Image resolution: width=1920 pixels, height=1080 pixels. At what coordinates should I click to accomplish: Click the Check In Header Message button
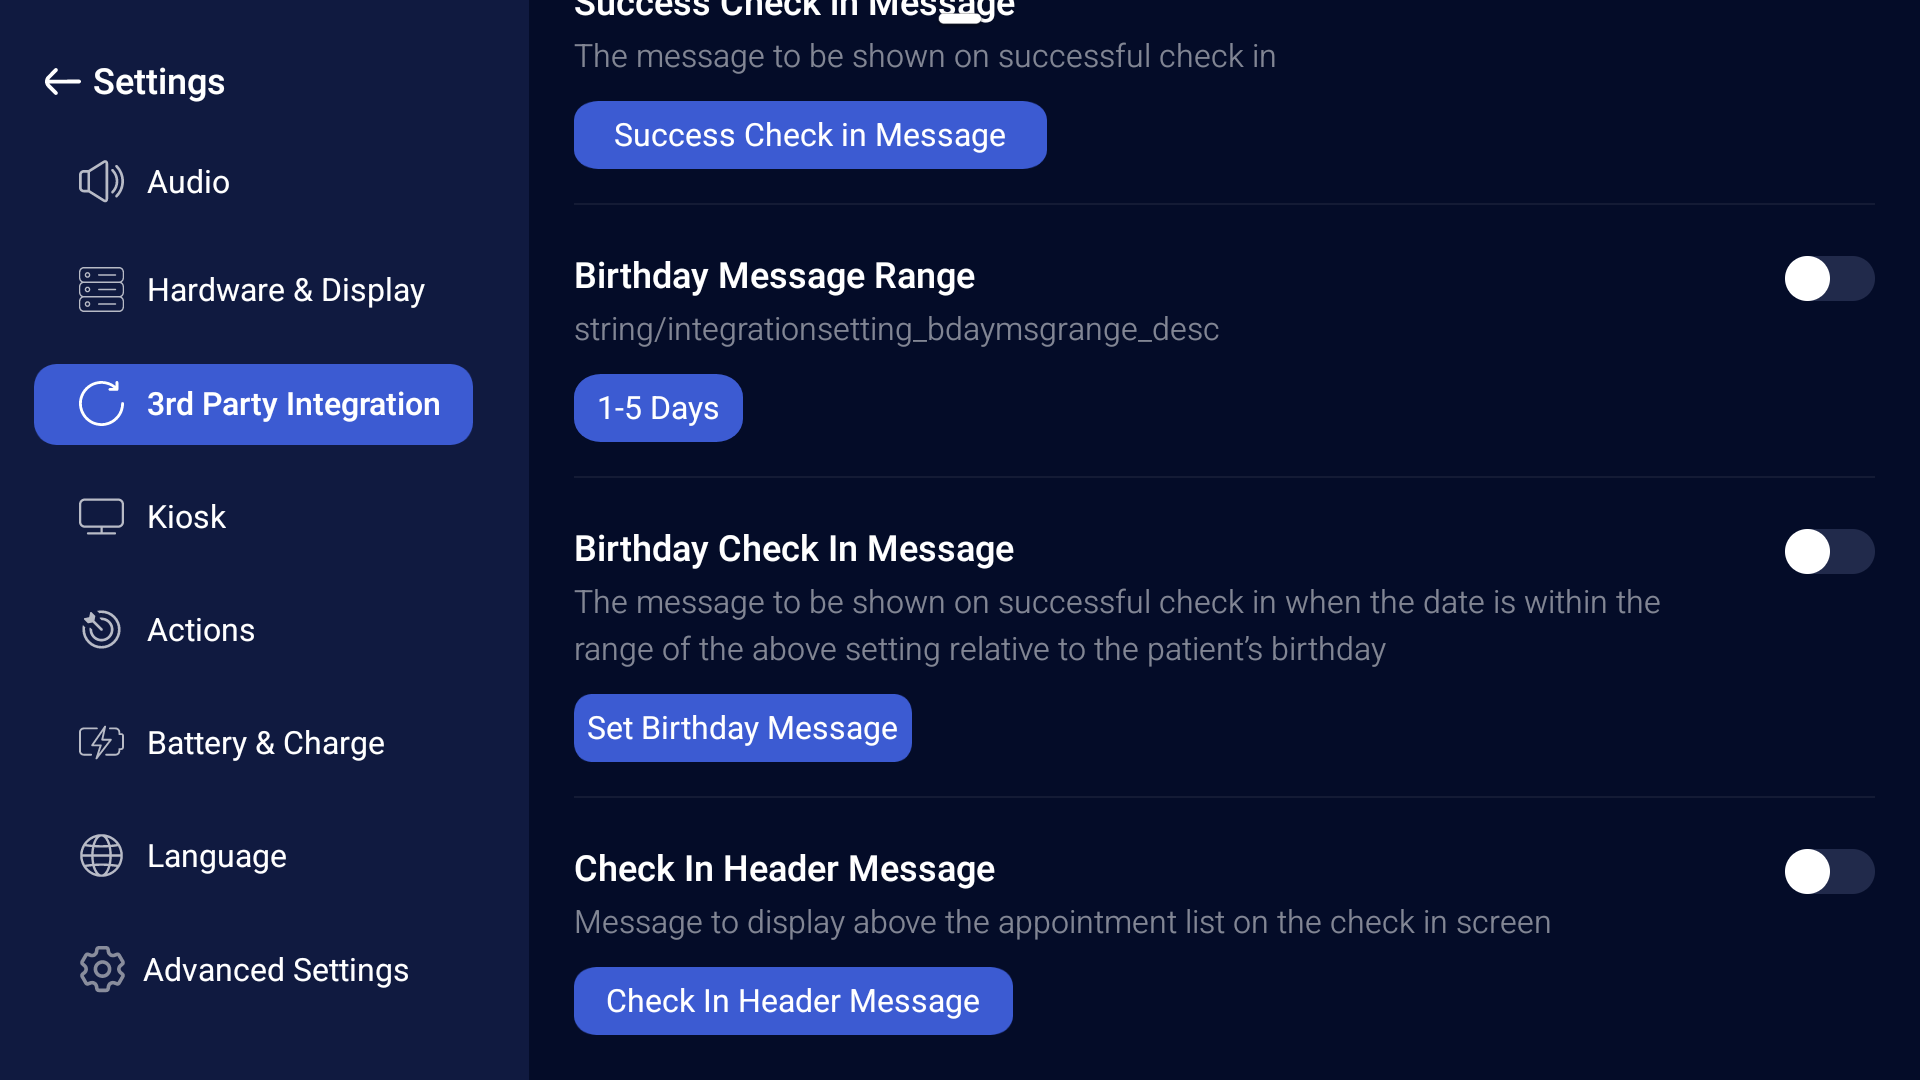[x=793, y=1001]
